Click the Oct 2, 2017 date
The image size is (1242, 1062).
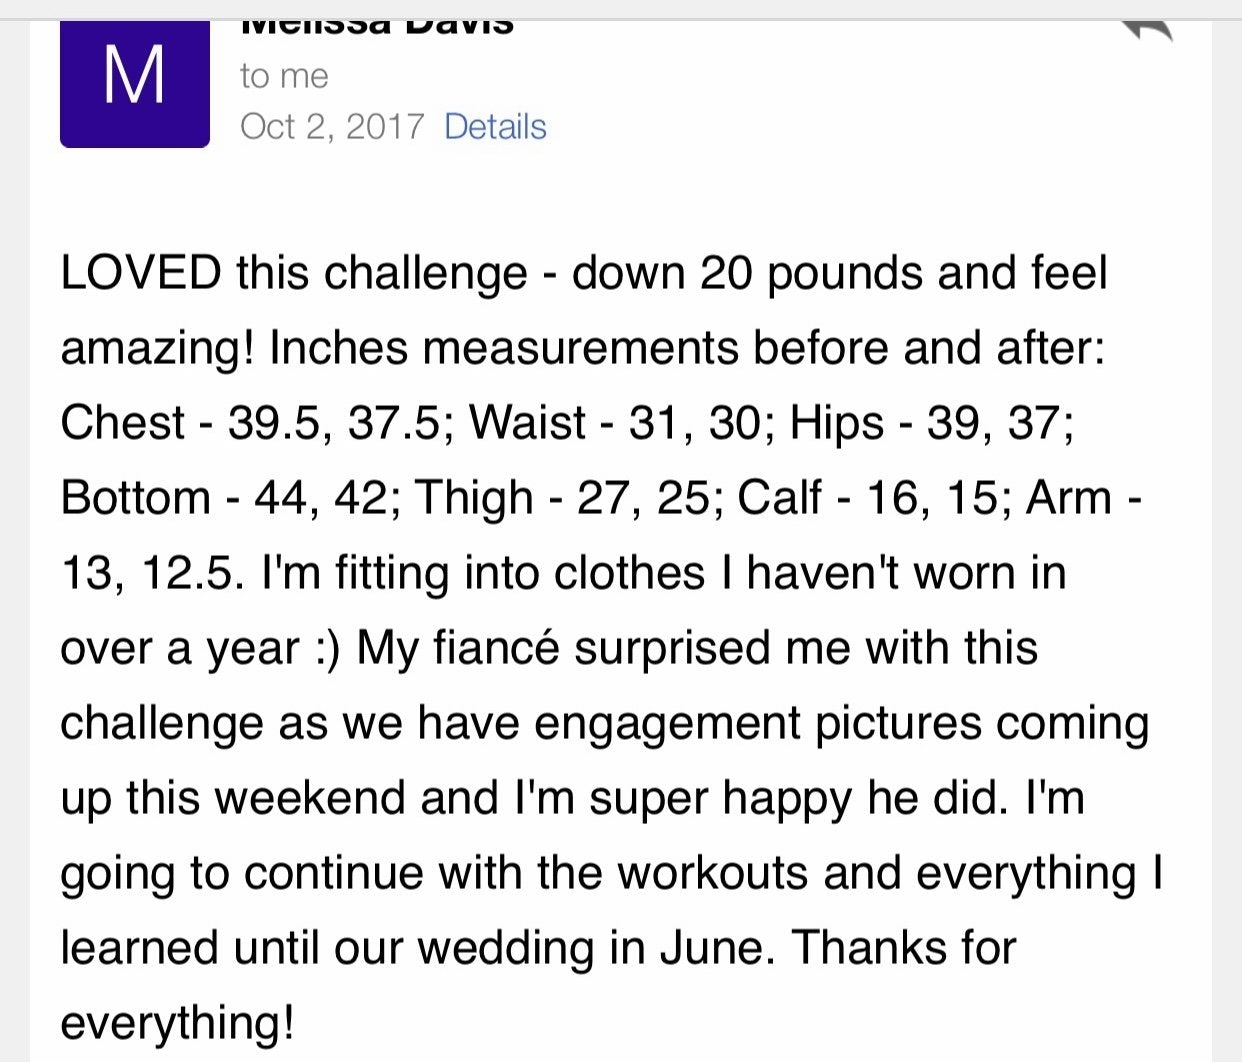[x=332, y=127]
